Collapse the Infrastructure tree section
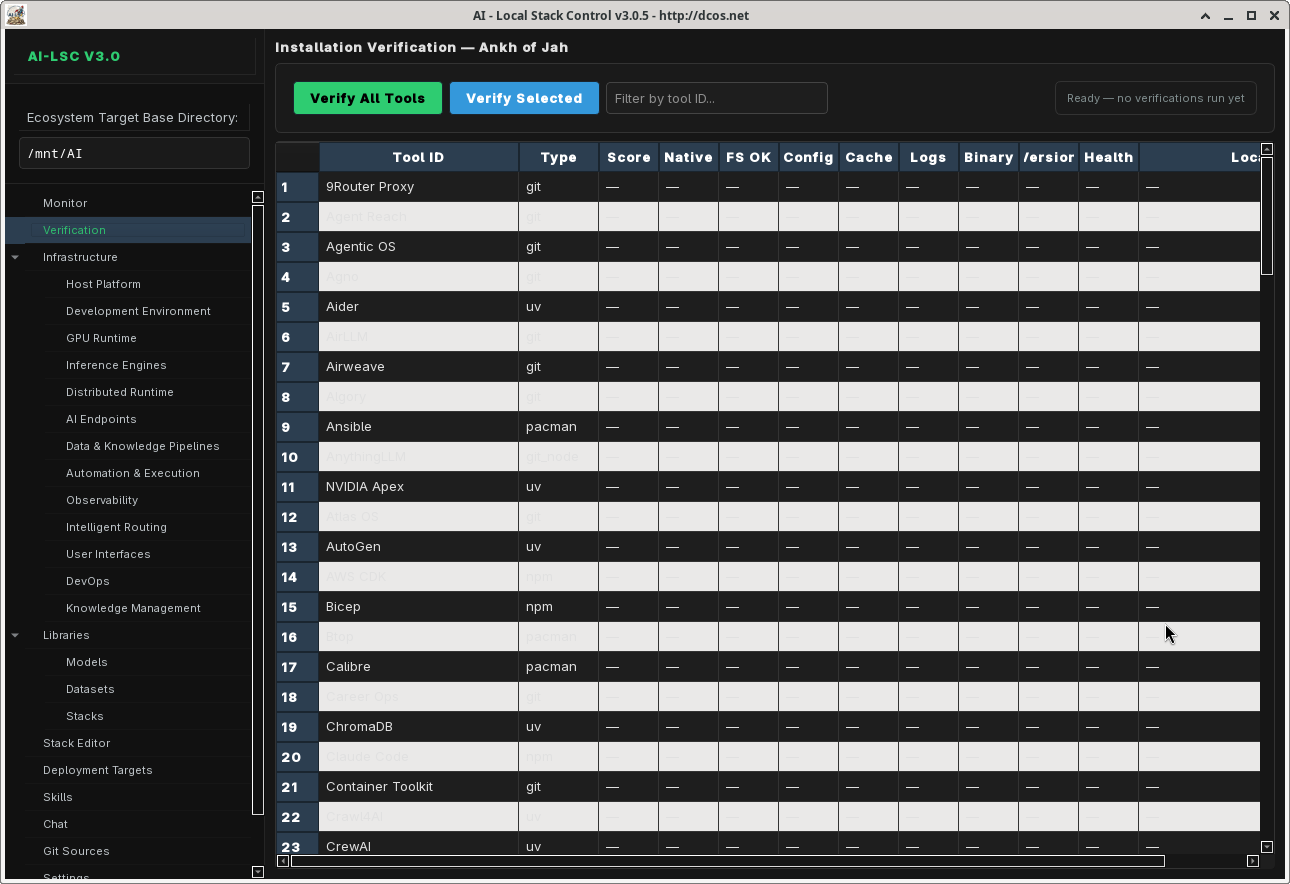The image size is (1290, 884). point(15,257)
